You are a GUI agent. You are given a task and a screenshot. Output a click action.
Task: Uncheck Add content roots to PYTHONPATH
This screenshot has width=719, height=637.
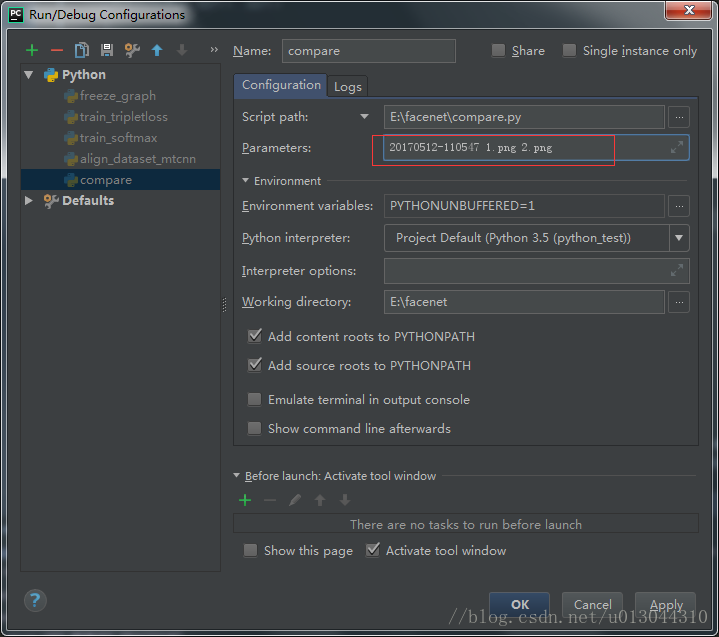pyautogui.click(x=254, y=336)
